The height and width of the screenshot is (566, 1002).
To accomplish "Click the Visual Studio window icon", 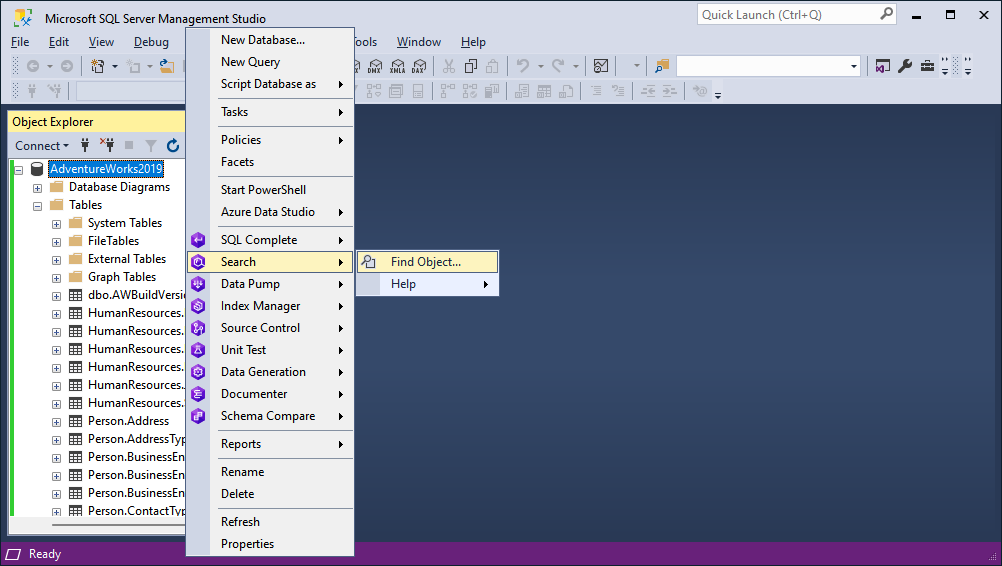I will point(883,66).
